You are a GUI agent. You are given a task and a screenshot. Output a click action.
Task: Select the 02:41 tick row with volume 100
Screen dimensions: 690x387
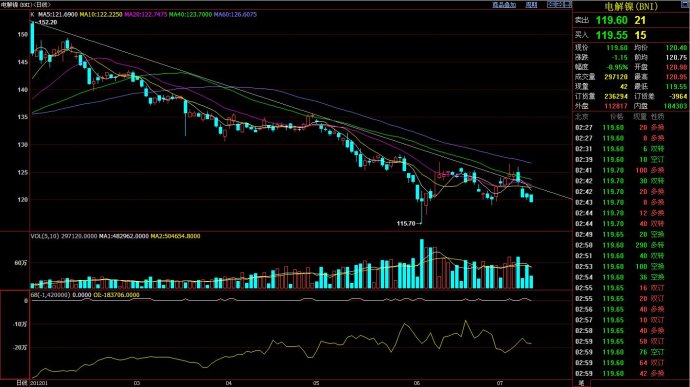[631, 170]
